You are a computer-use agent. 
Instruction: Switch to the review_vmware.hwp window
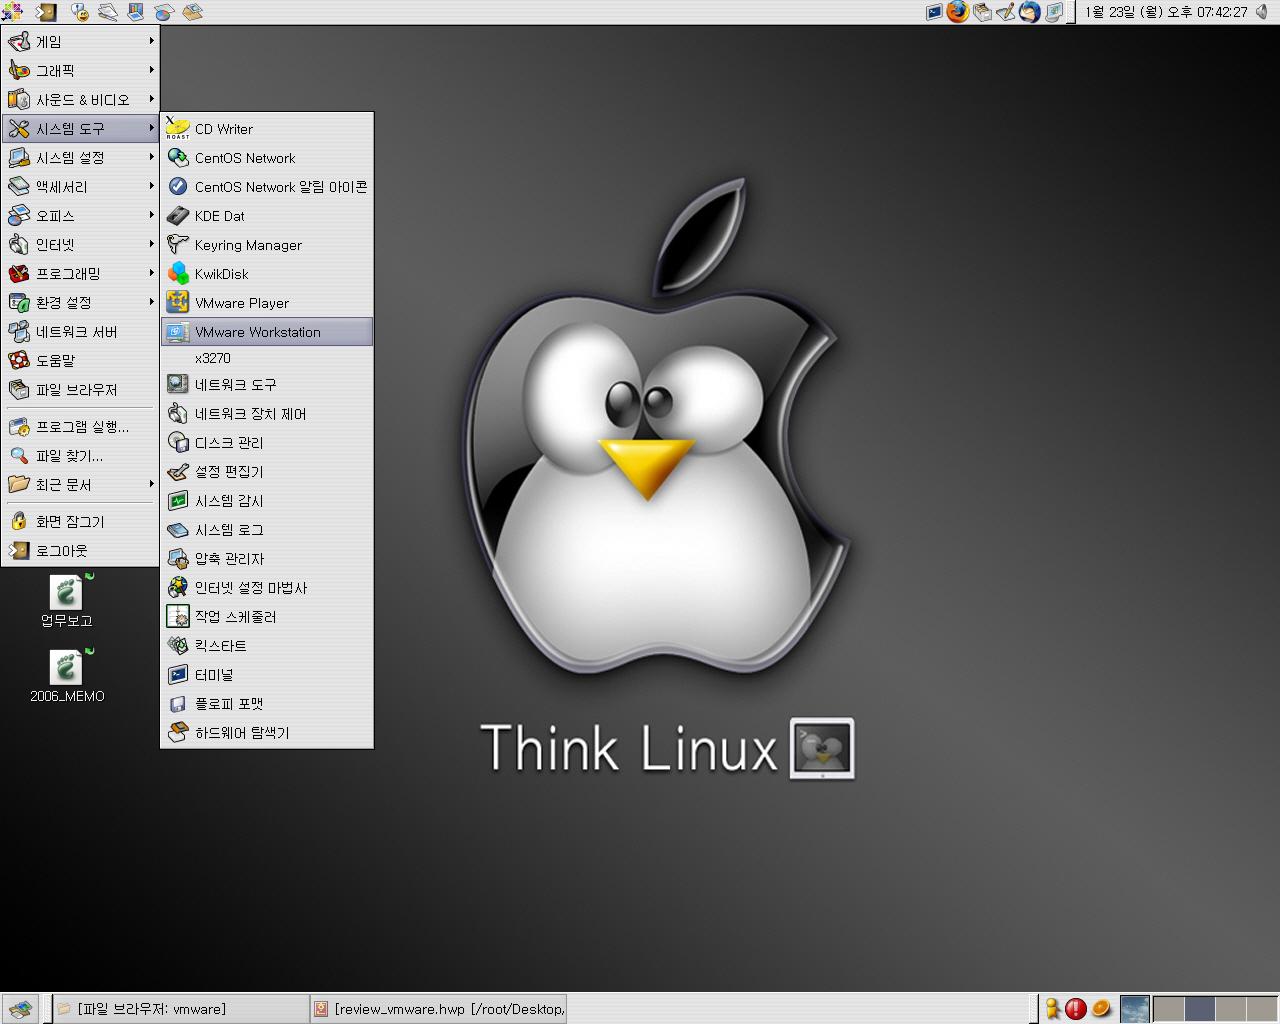click(x=439, y=1009)
